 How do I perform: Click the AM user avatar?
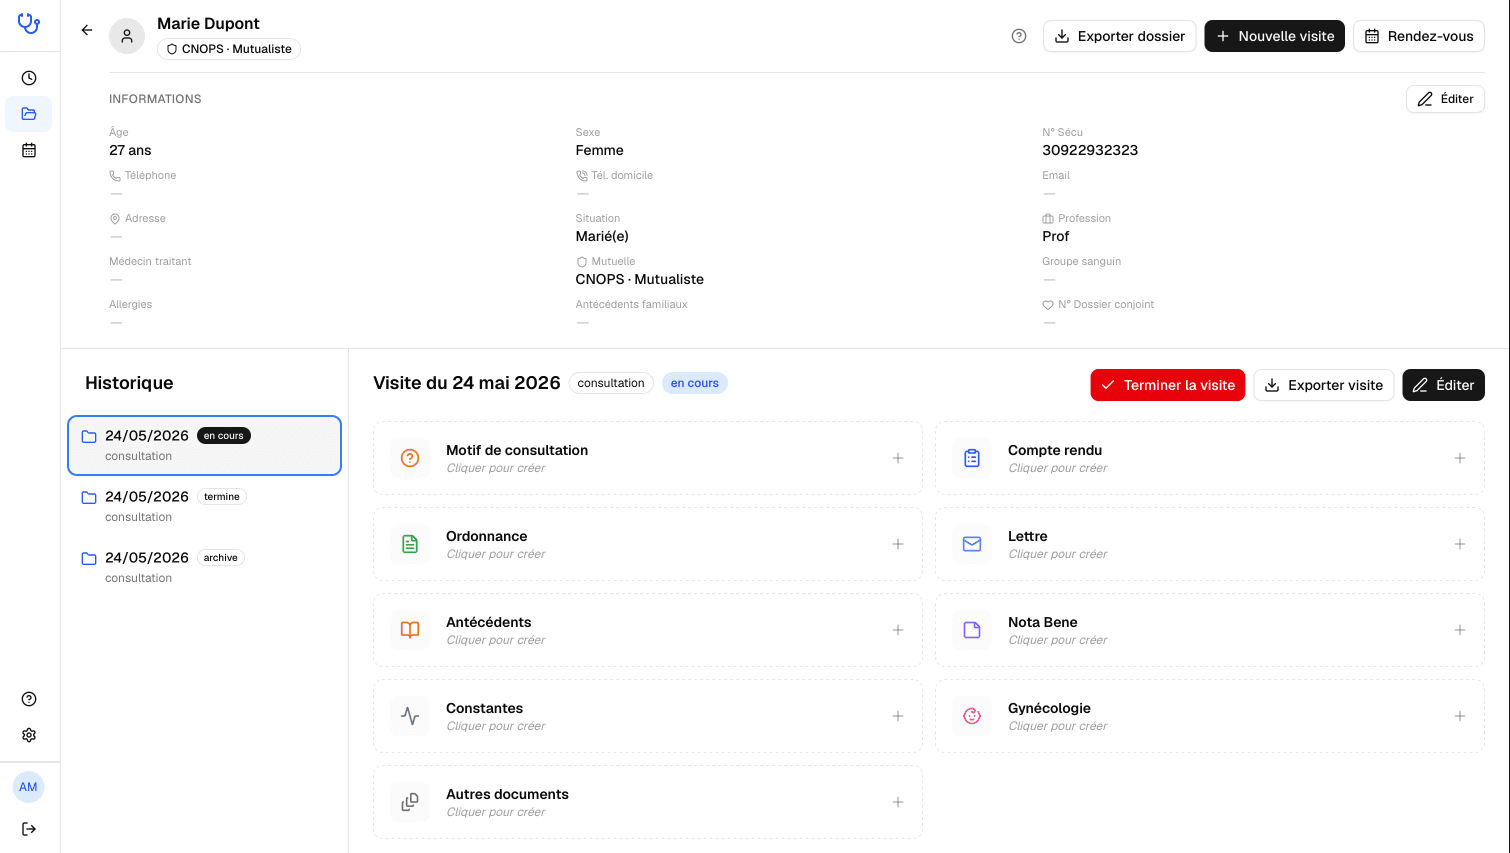(29, 787)
